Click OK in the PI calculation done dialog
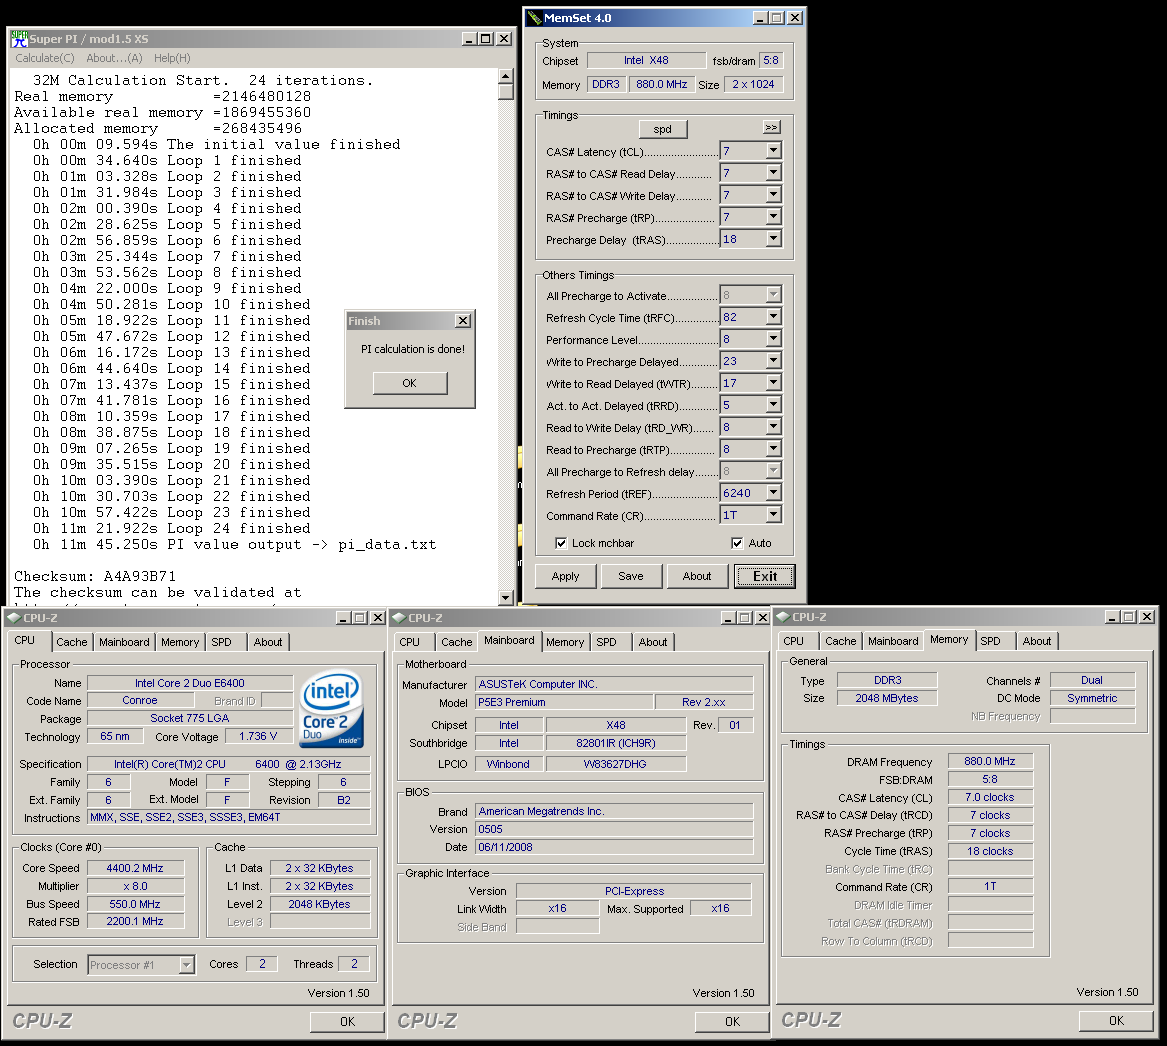The width and height of the screenshot is (1167, 1046). point(409,383)
